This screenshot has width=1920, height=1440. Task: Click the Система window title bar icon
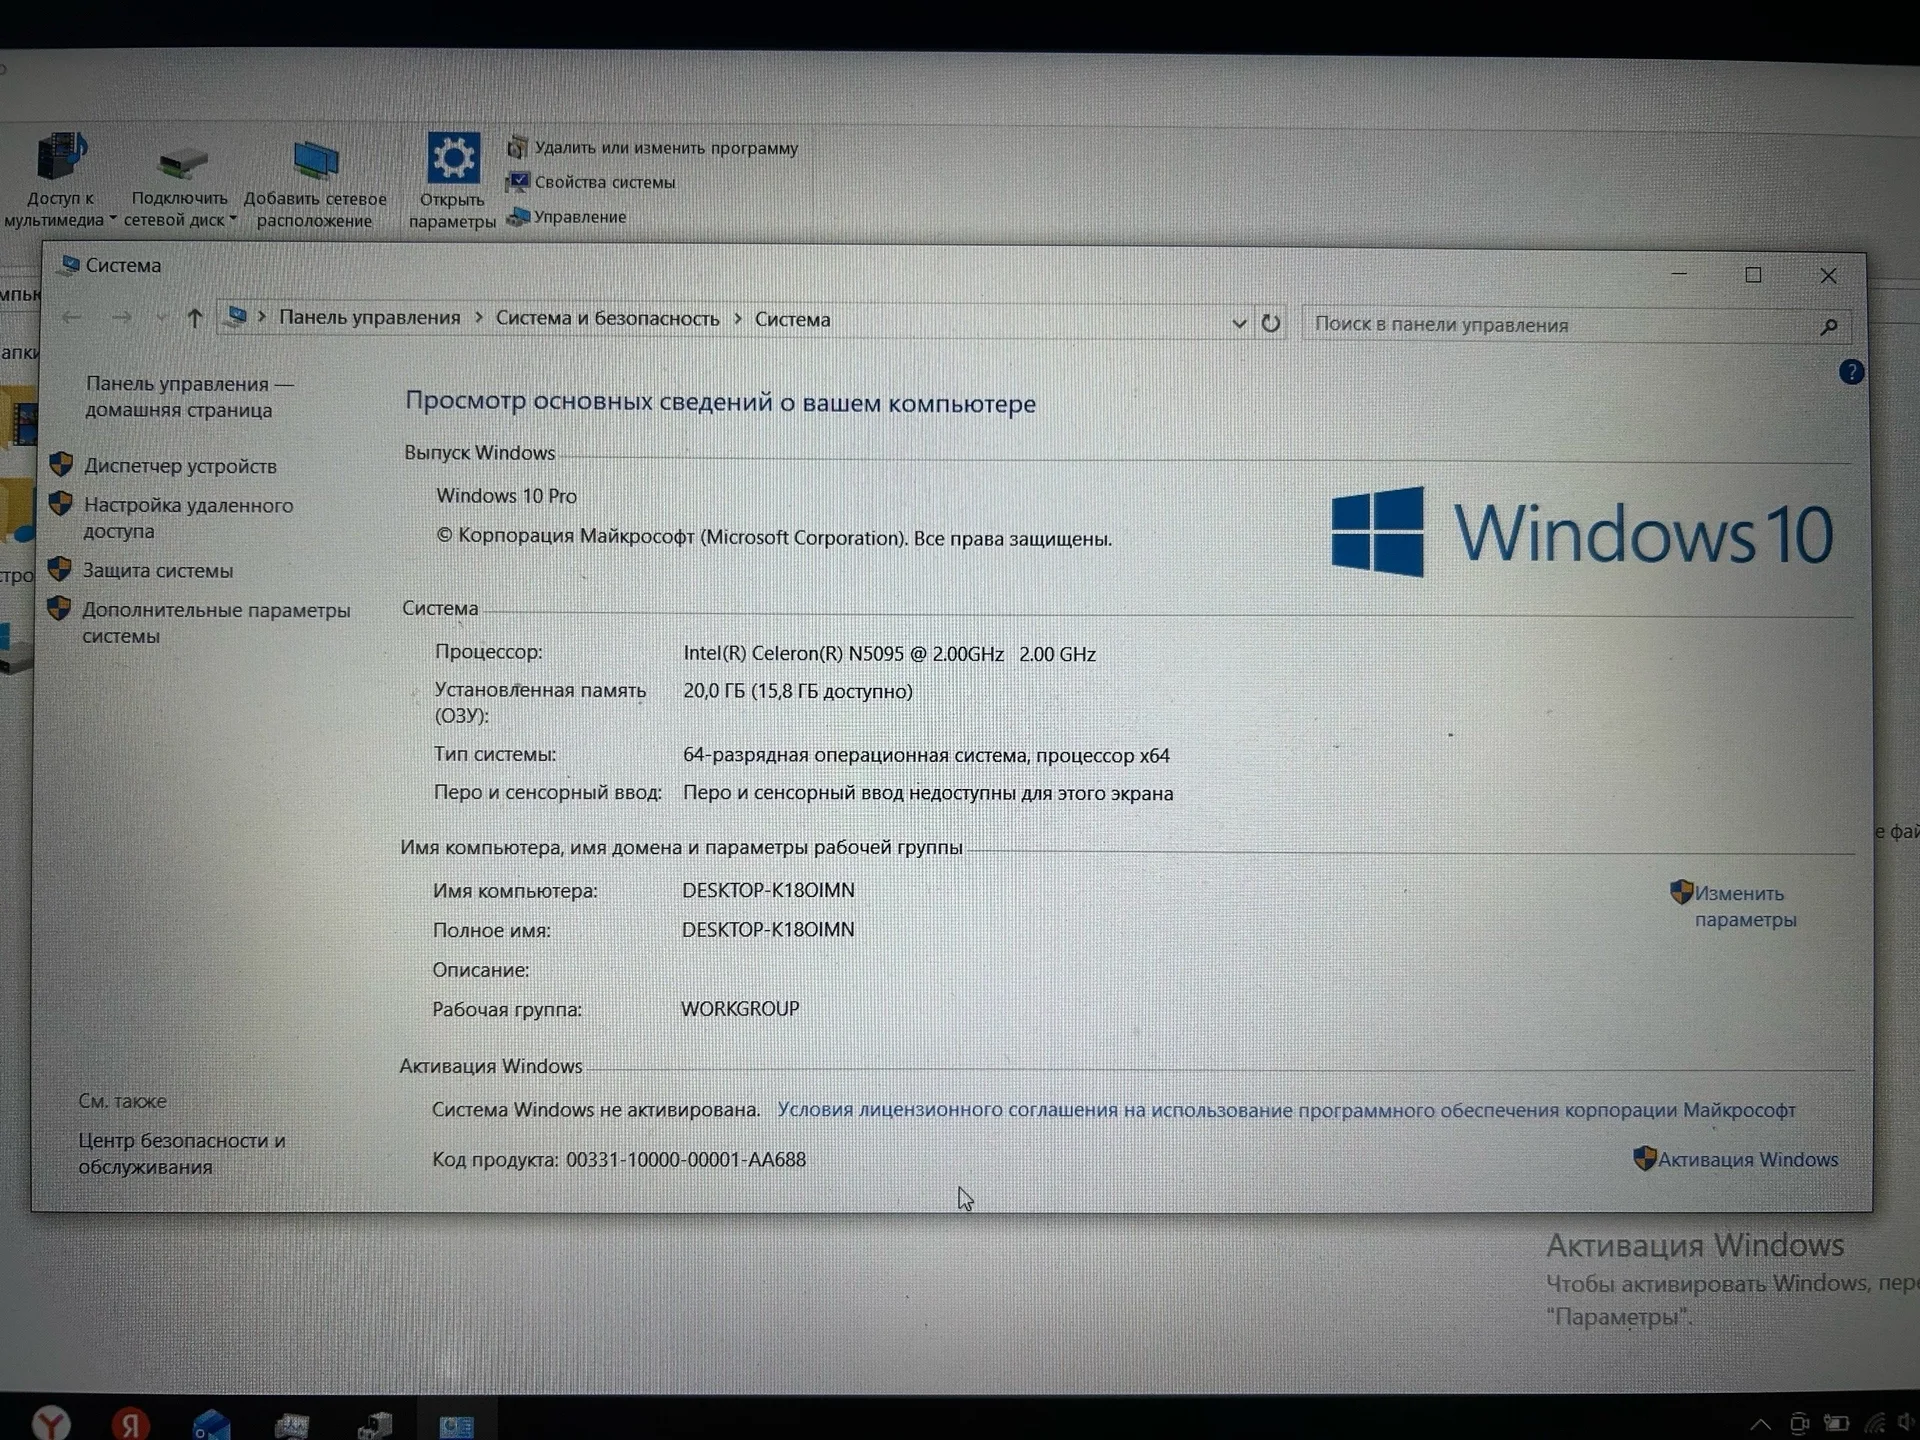pyautogui.click(x=69, y=265)
